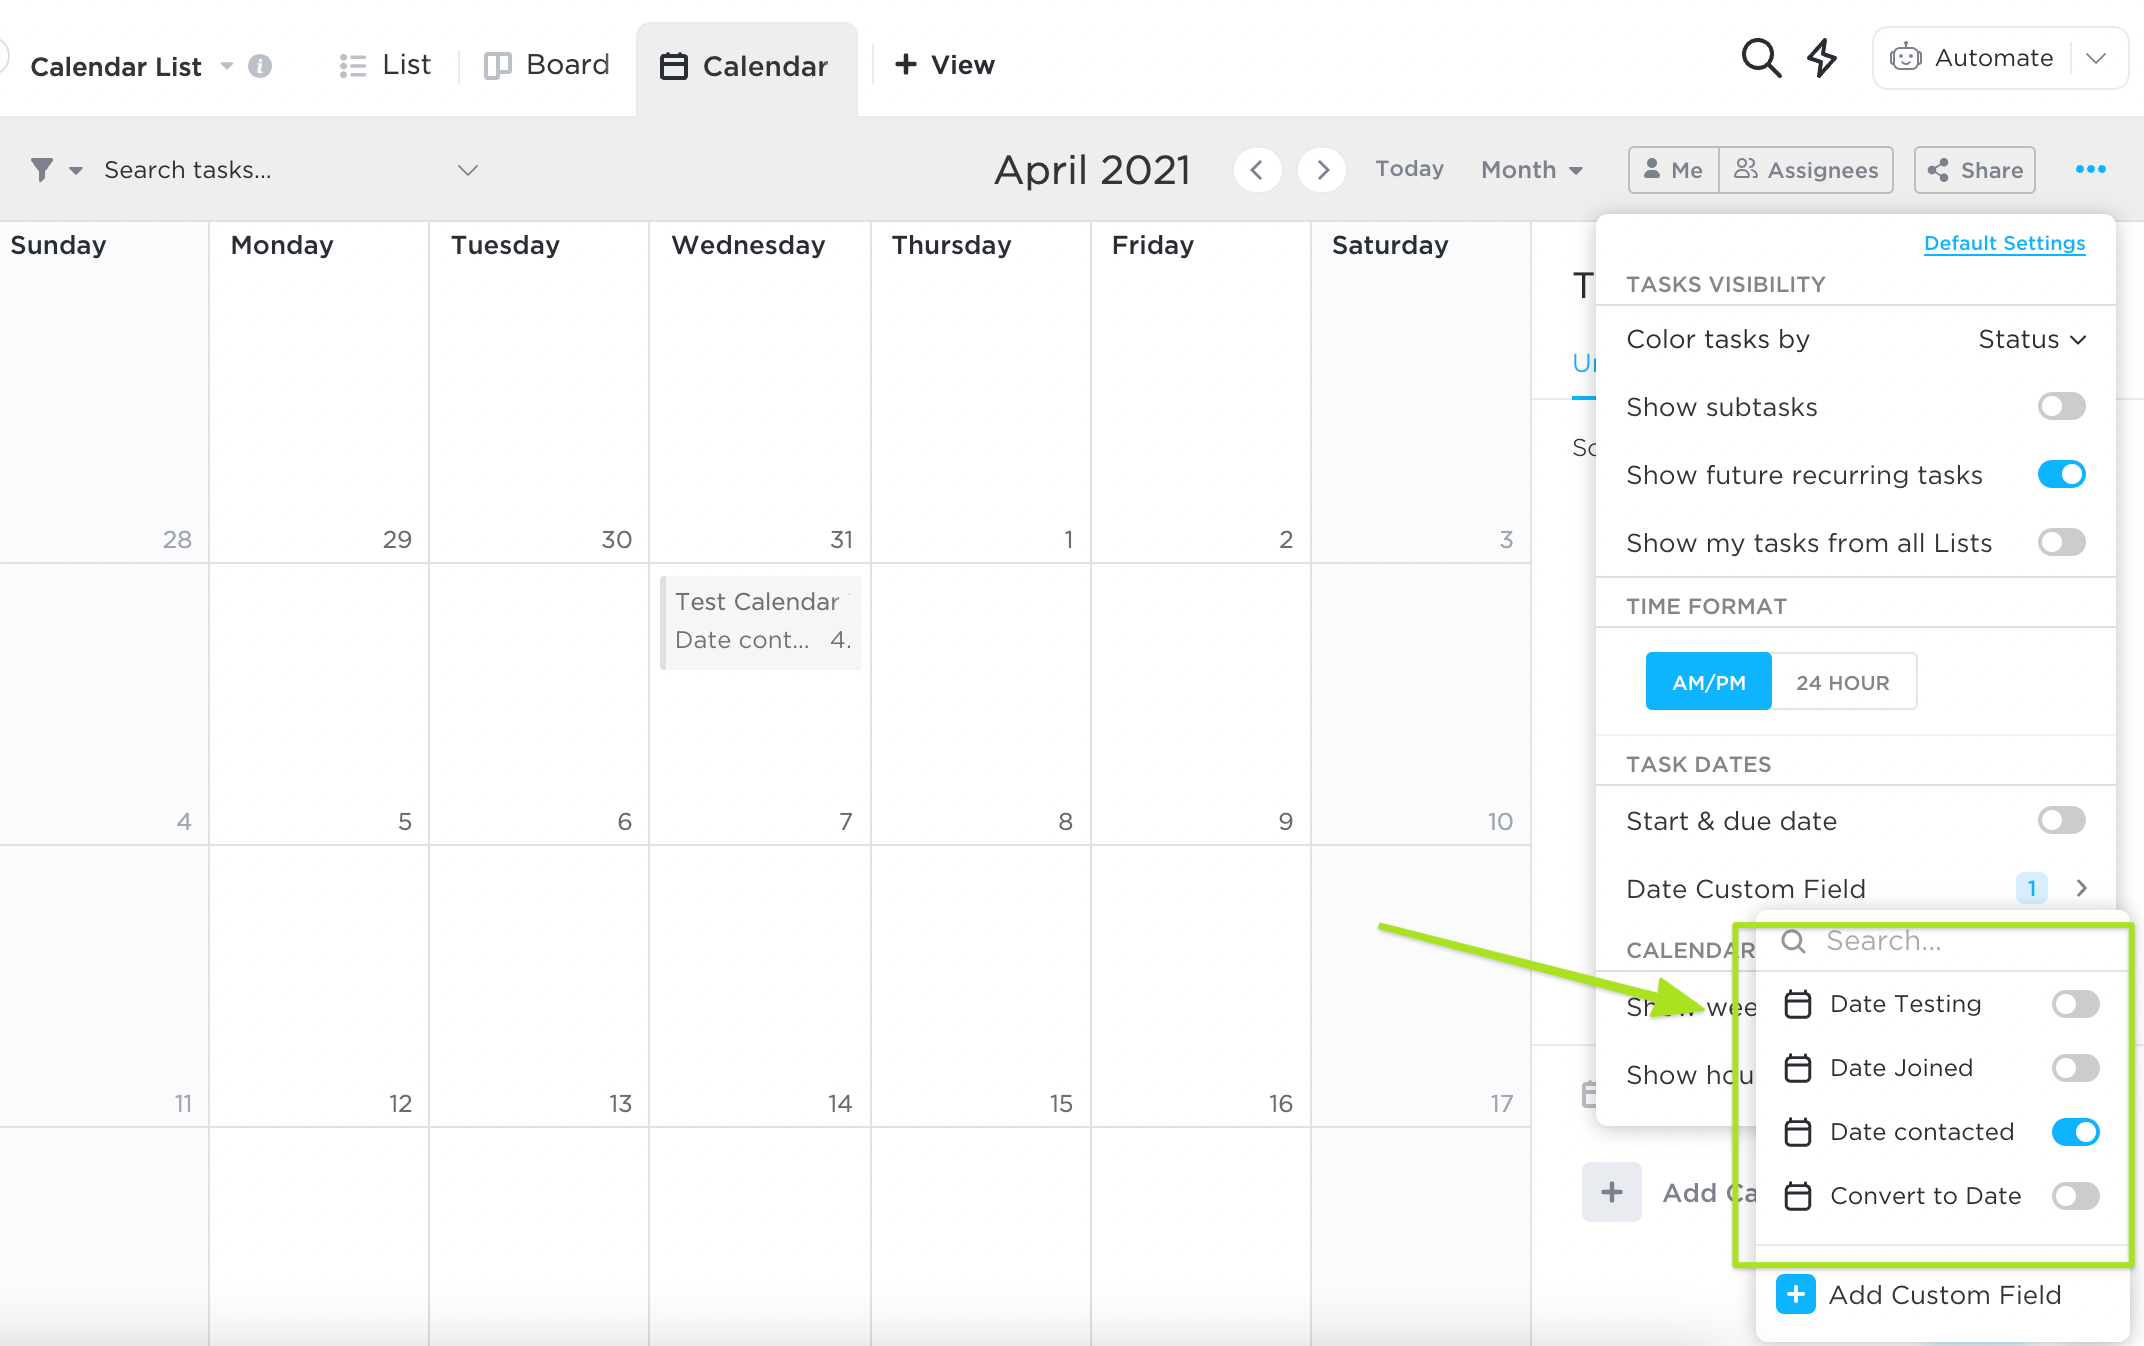The image size is (2144, 1346).
Task: Enable the Show subtasks toggle
Action: [2061, 407]
